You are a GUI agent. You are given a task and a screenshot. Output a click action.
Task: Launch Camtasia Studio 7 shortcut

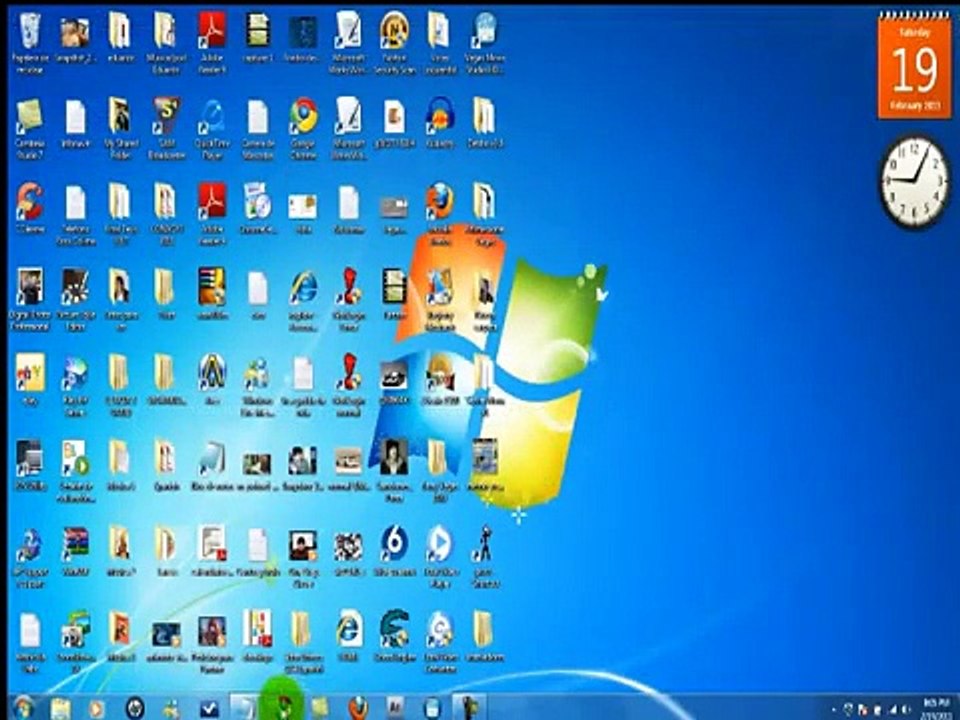pyautogui.click(x=29, y=127)
